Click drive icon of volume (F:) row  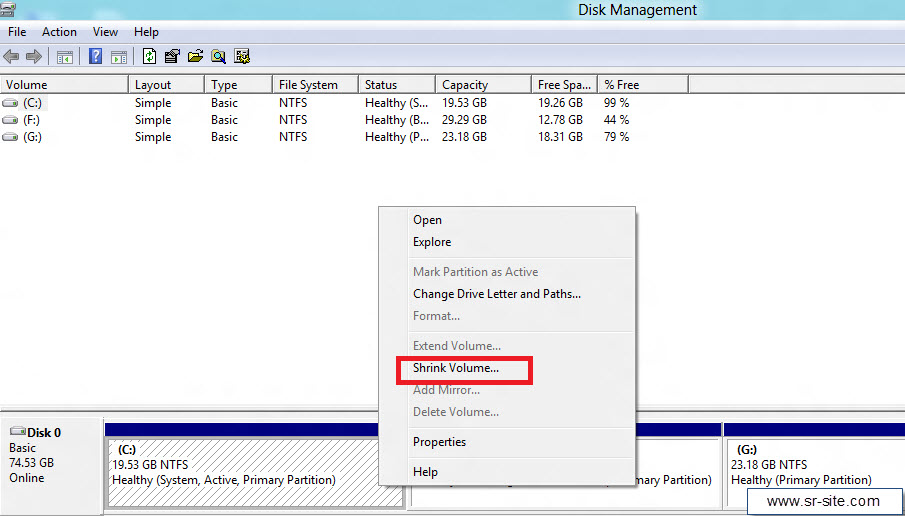(x=10, y=120)
